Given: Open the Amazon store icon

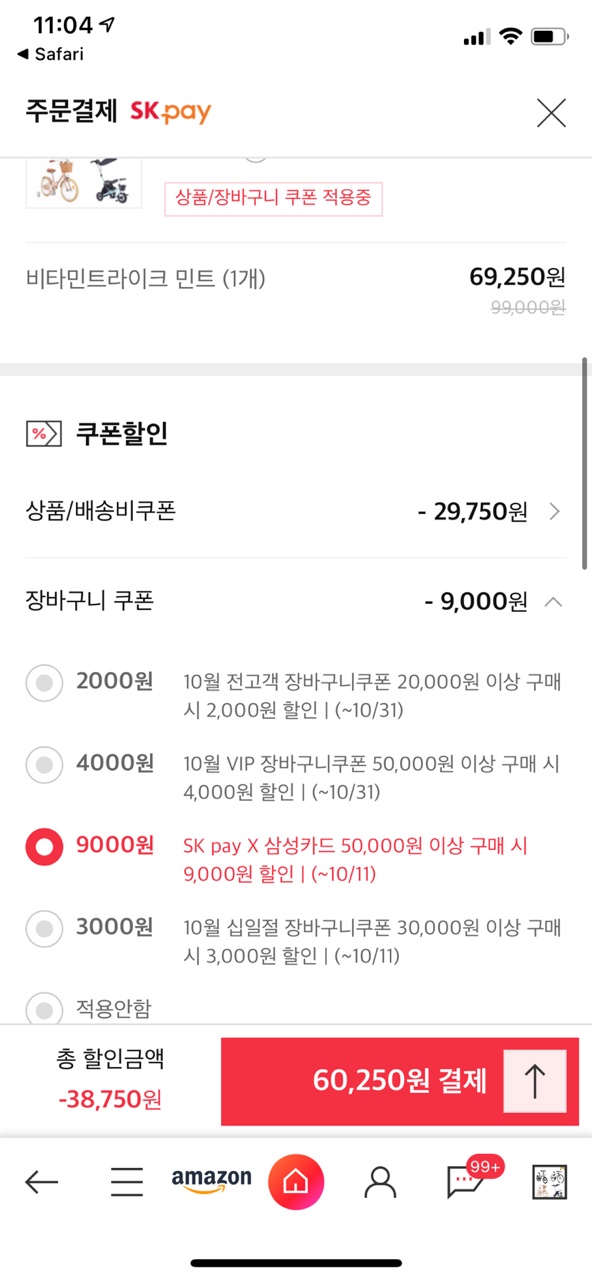Looking at the screenshot, I should [x=211, y=1181].
